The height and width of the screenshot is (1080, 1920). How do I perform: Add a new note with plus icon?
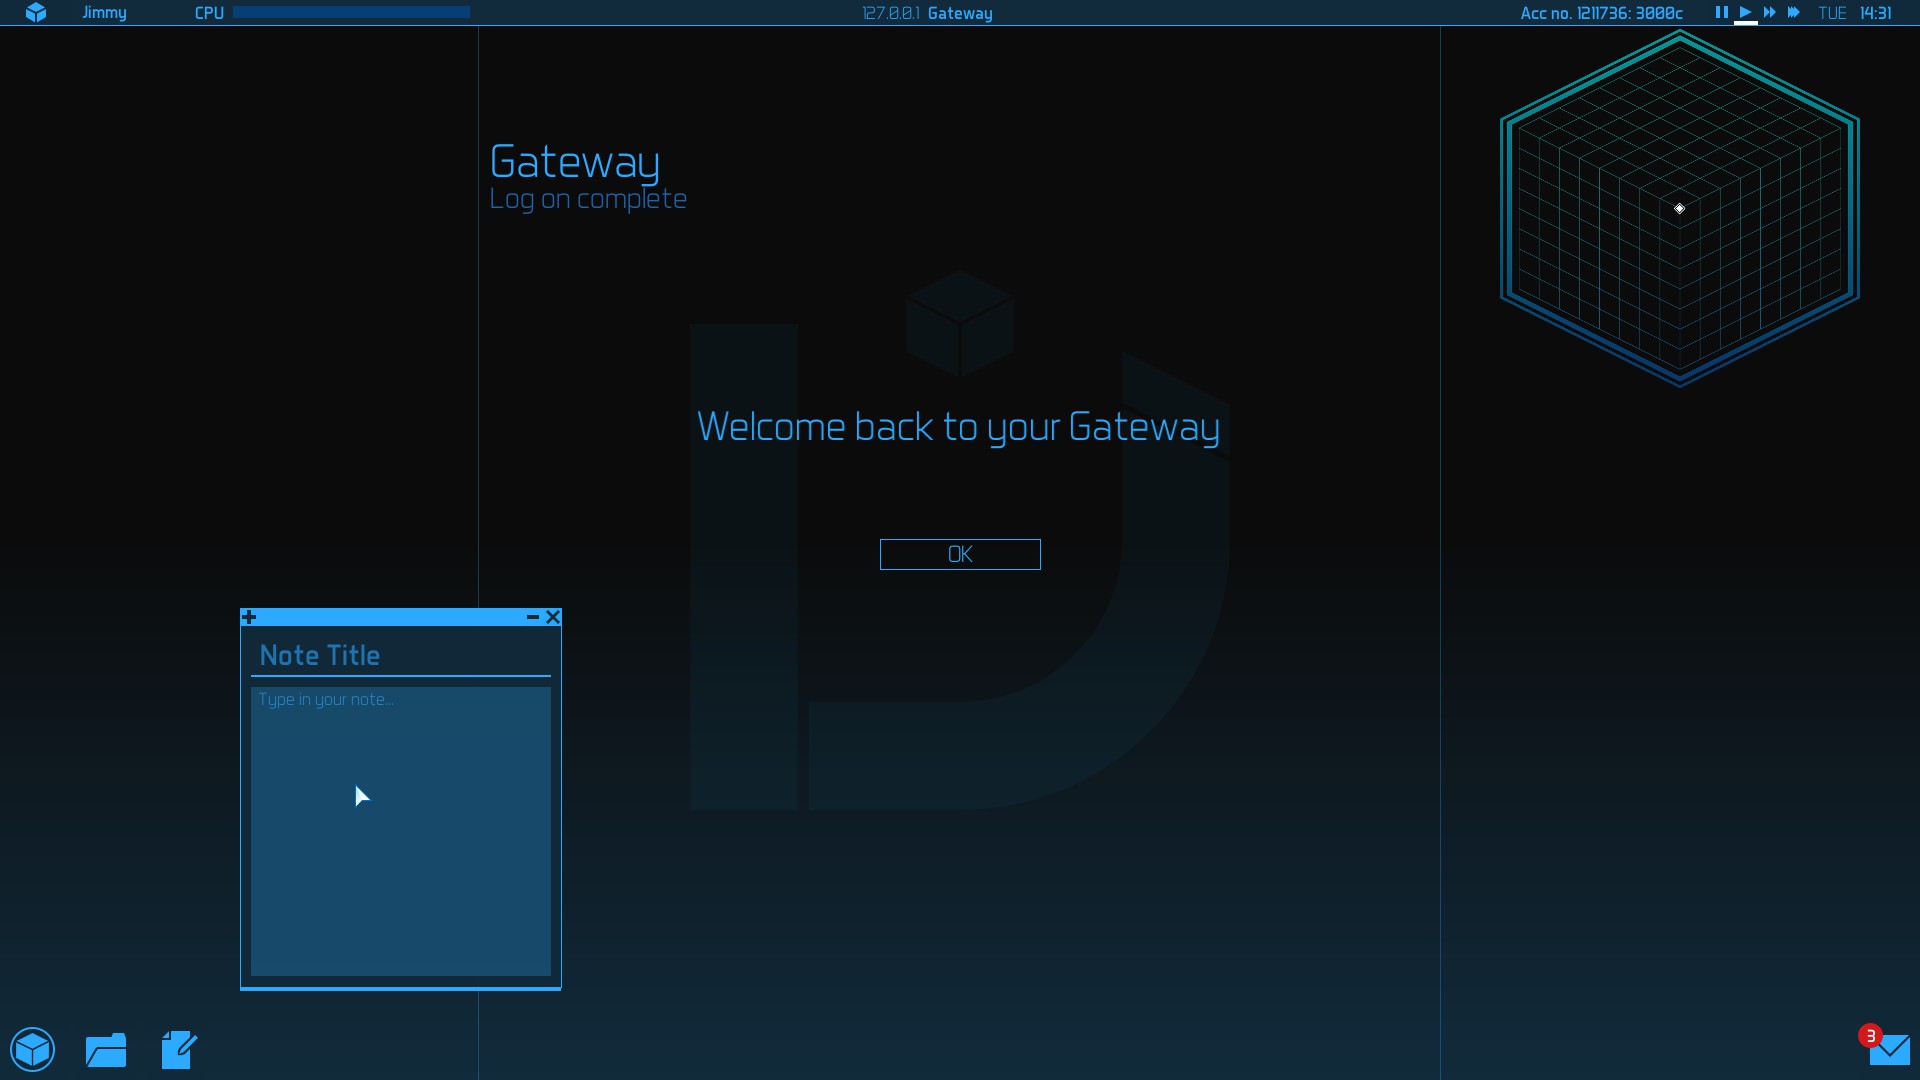tap(249, 617)
